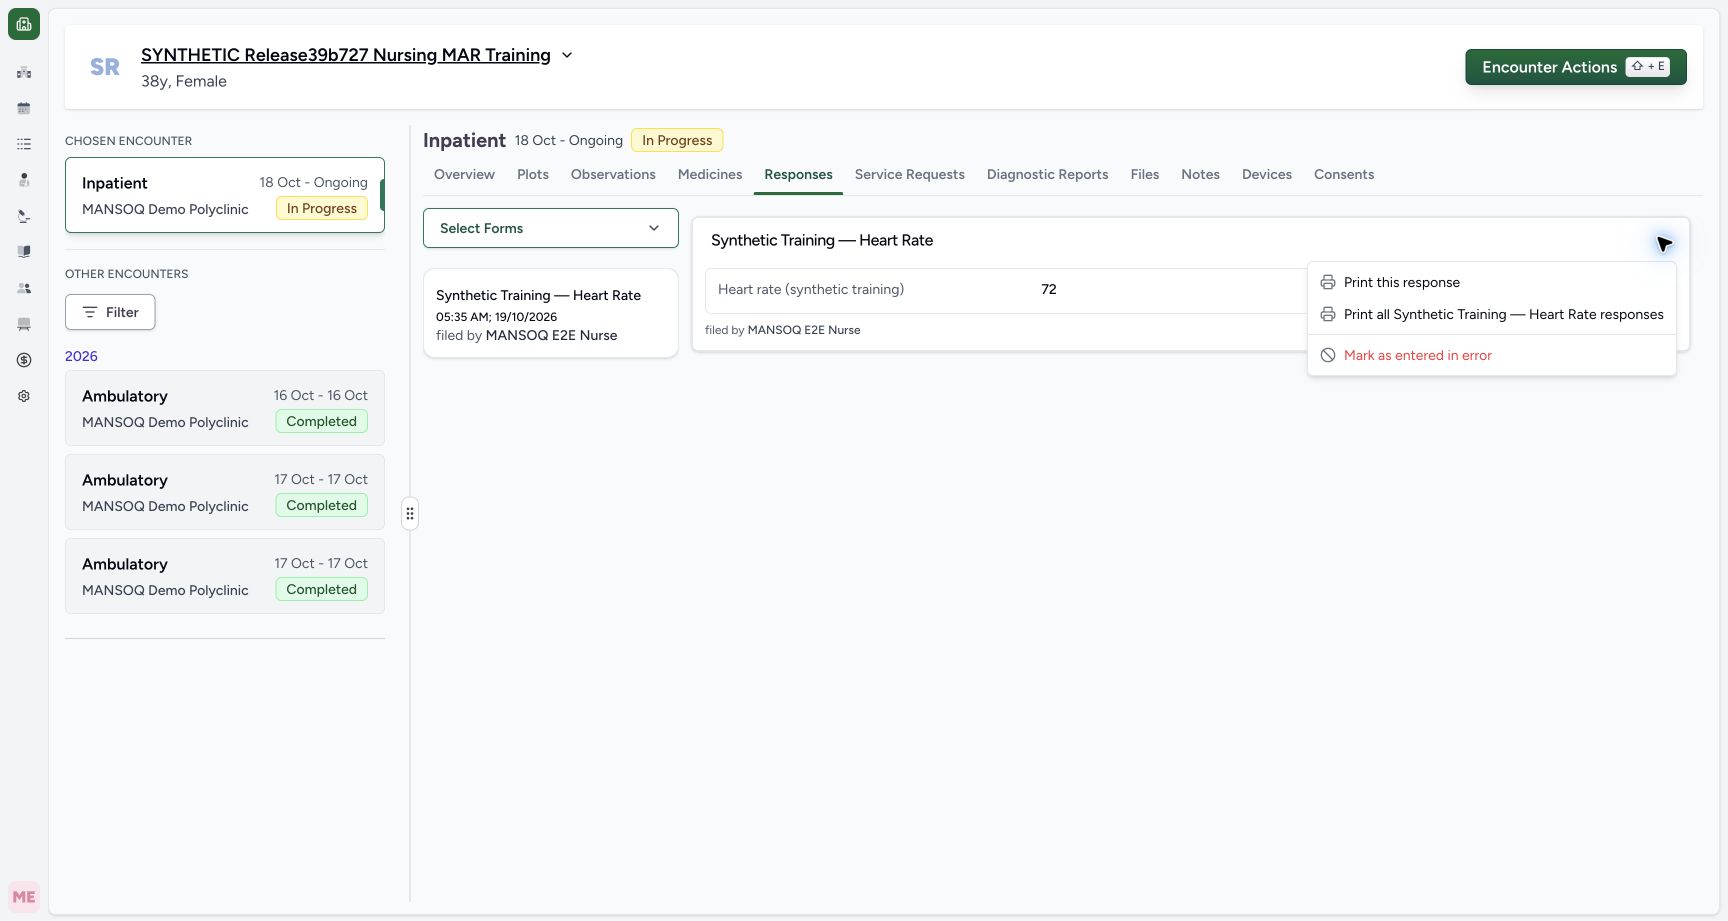Click the filter lines icon in Filter button
Viewport: 1728px width, 921px height.
pos(90,312)
